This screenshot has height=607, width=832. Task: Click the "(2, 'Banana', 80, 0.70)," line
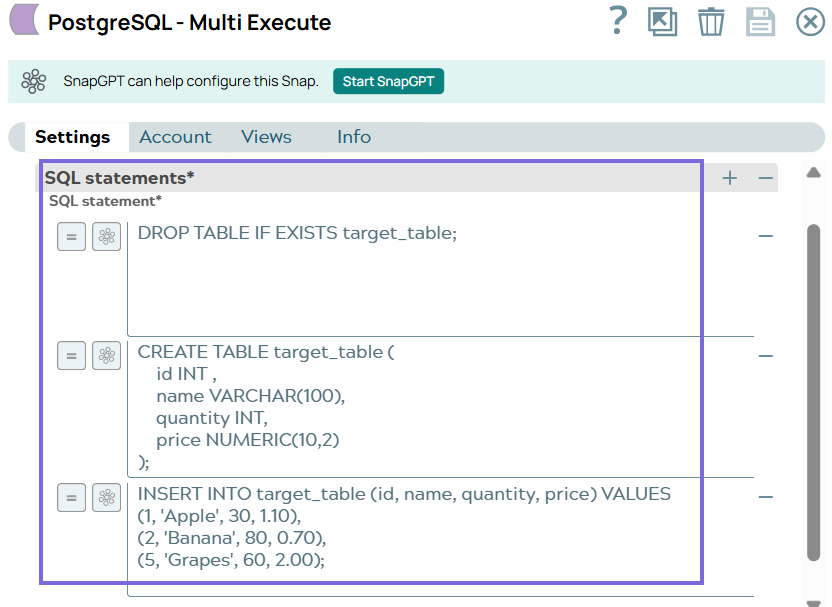(x=232, y=538)
